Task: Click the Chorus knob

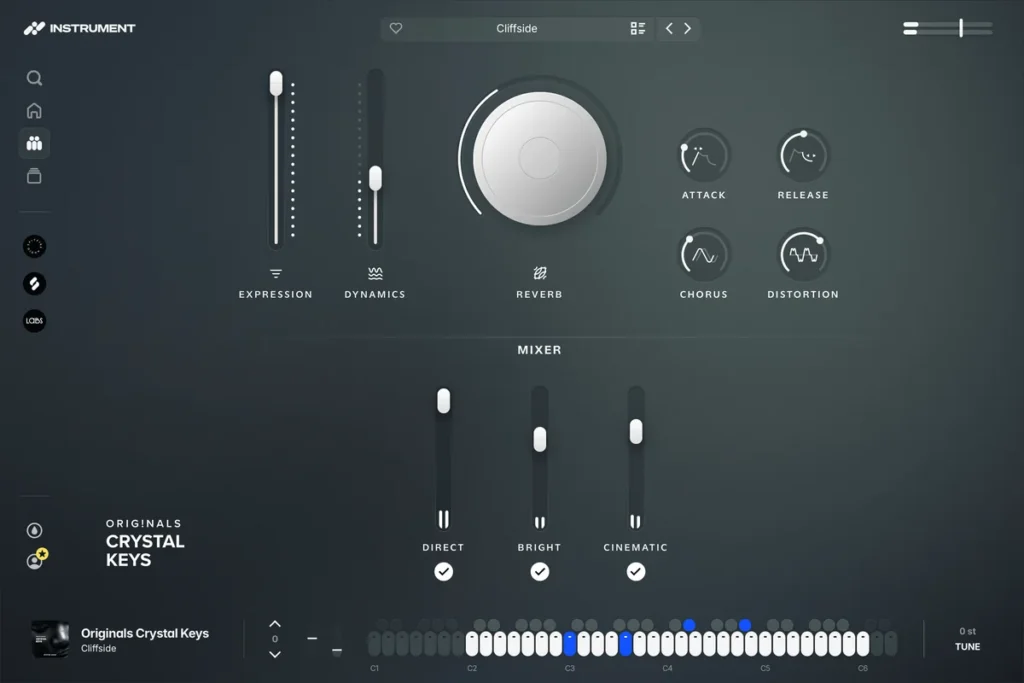Action: tap(703, 255)
